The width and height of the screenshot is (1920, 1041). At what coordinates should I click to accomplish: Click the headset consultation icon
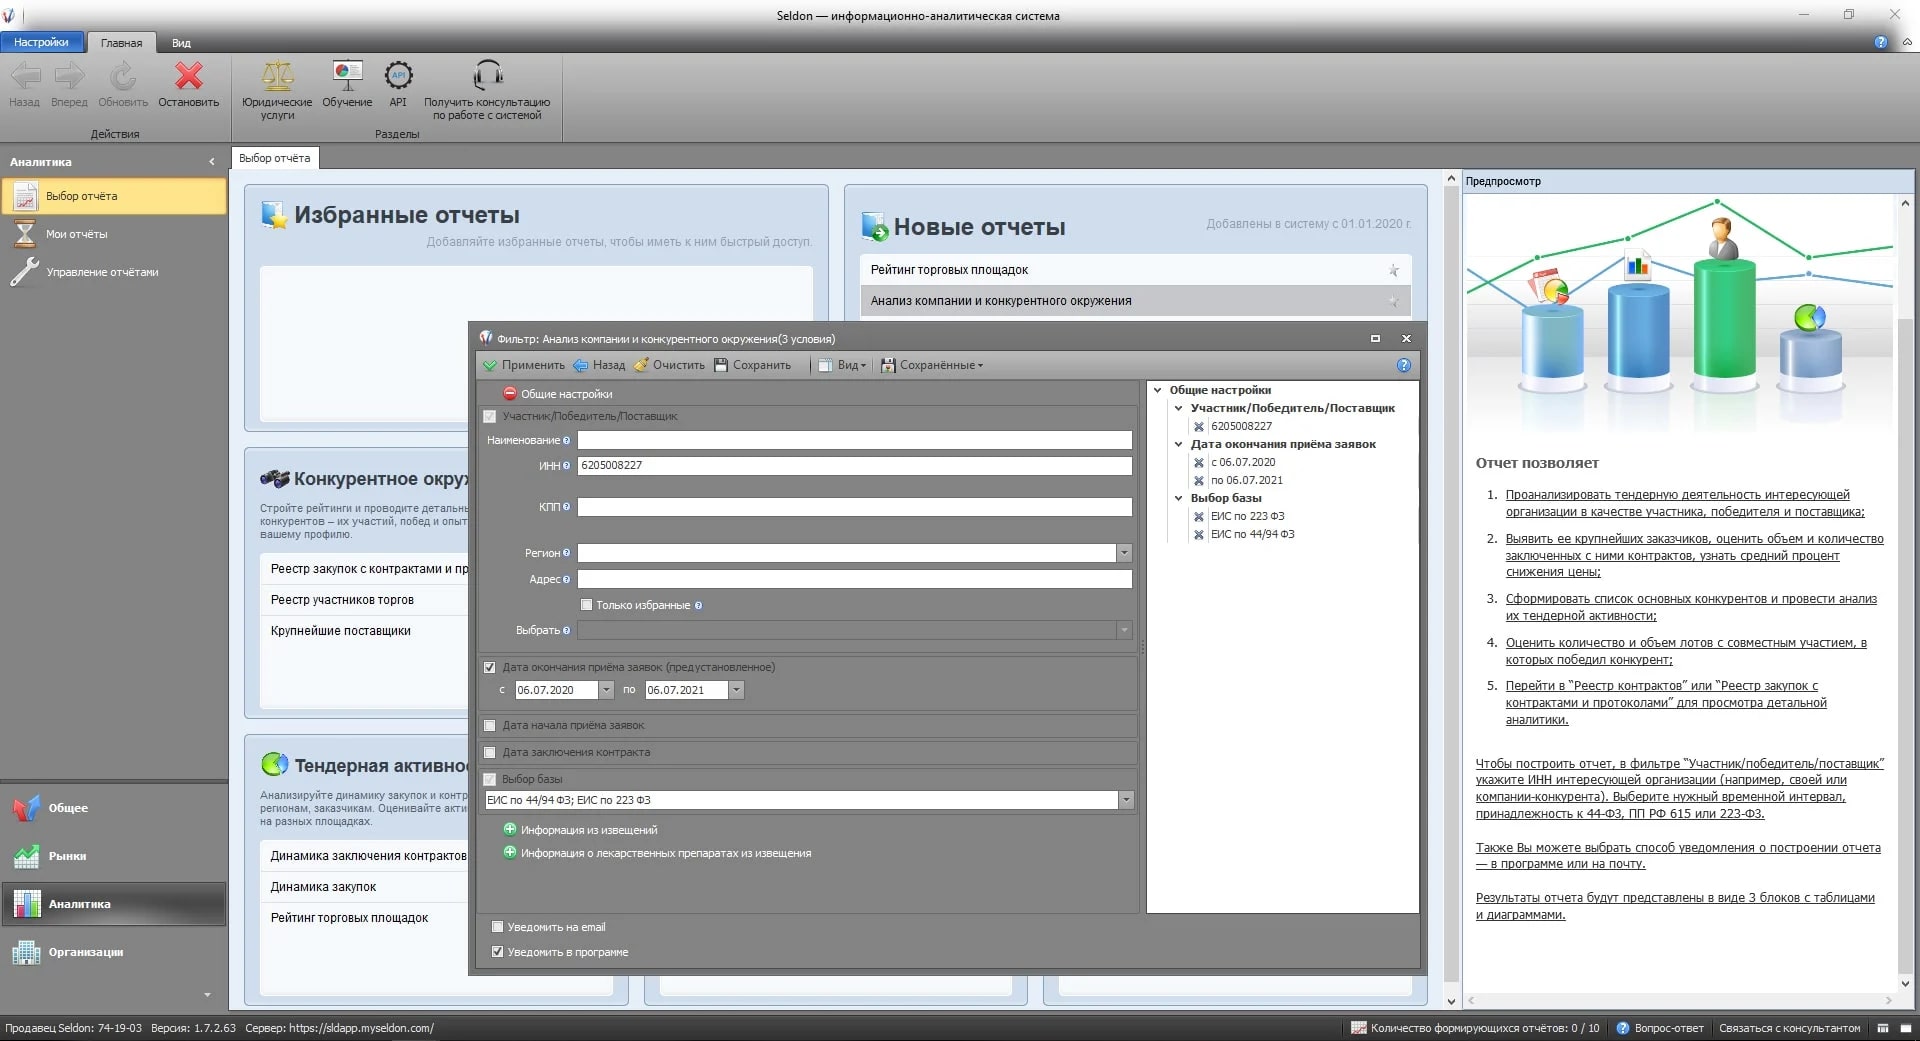[x=487, y=76]
